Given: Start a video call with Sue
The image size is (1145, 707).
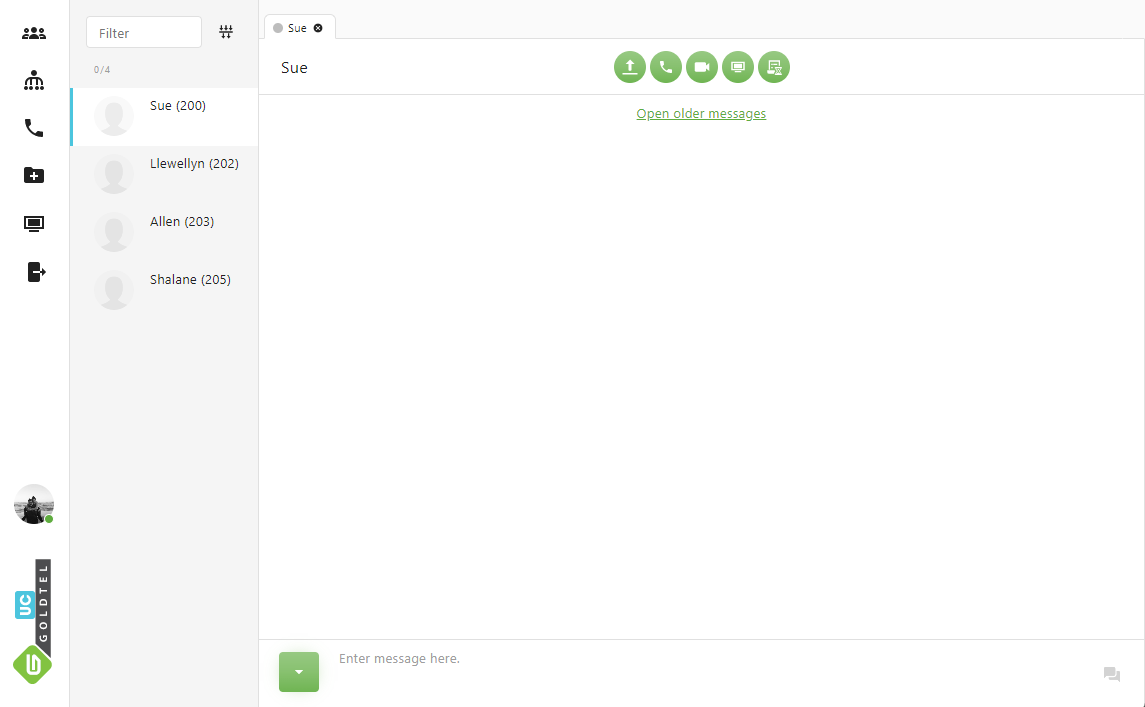Looking at the screenshot, I should pos(702,67).
